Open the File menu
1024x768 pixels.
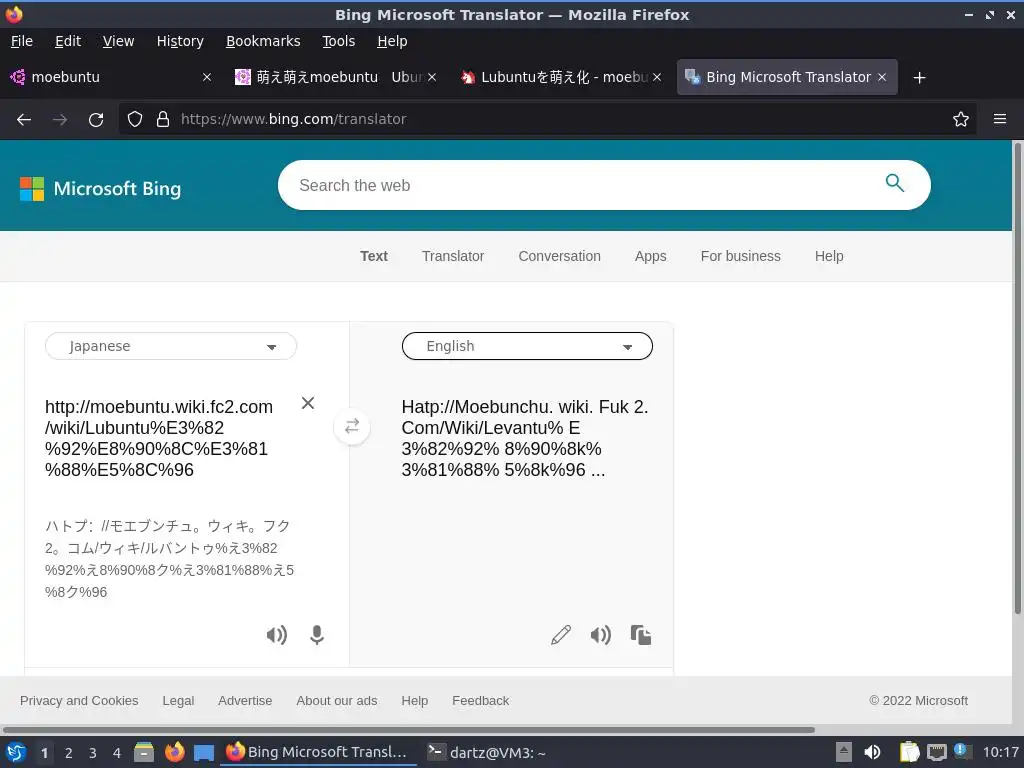(22, 41)
